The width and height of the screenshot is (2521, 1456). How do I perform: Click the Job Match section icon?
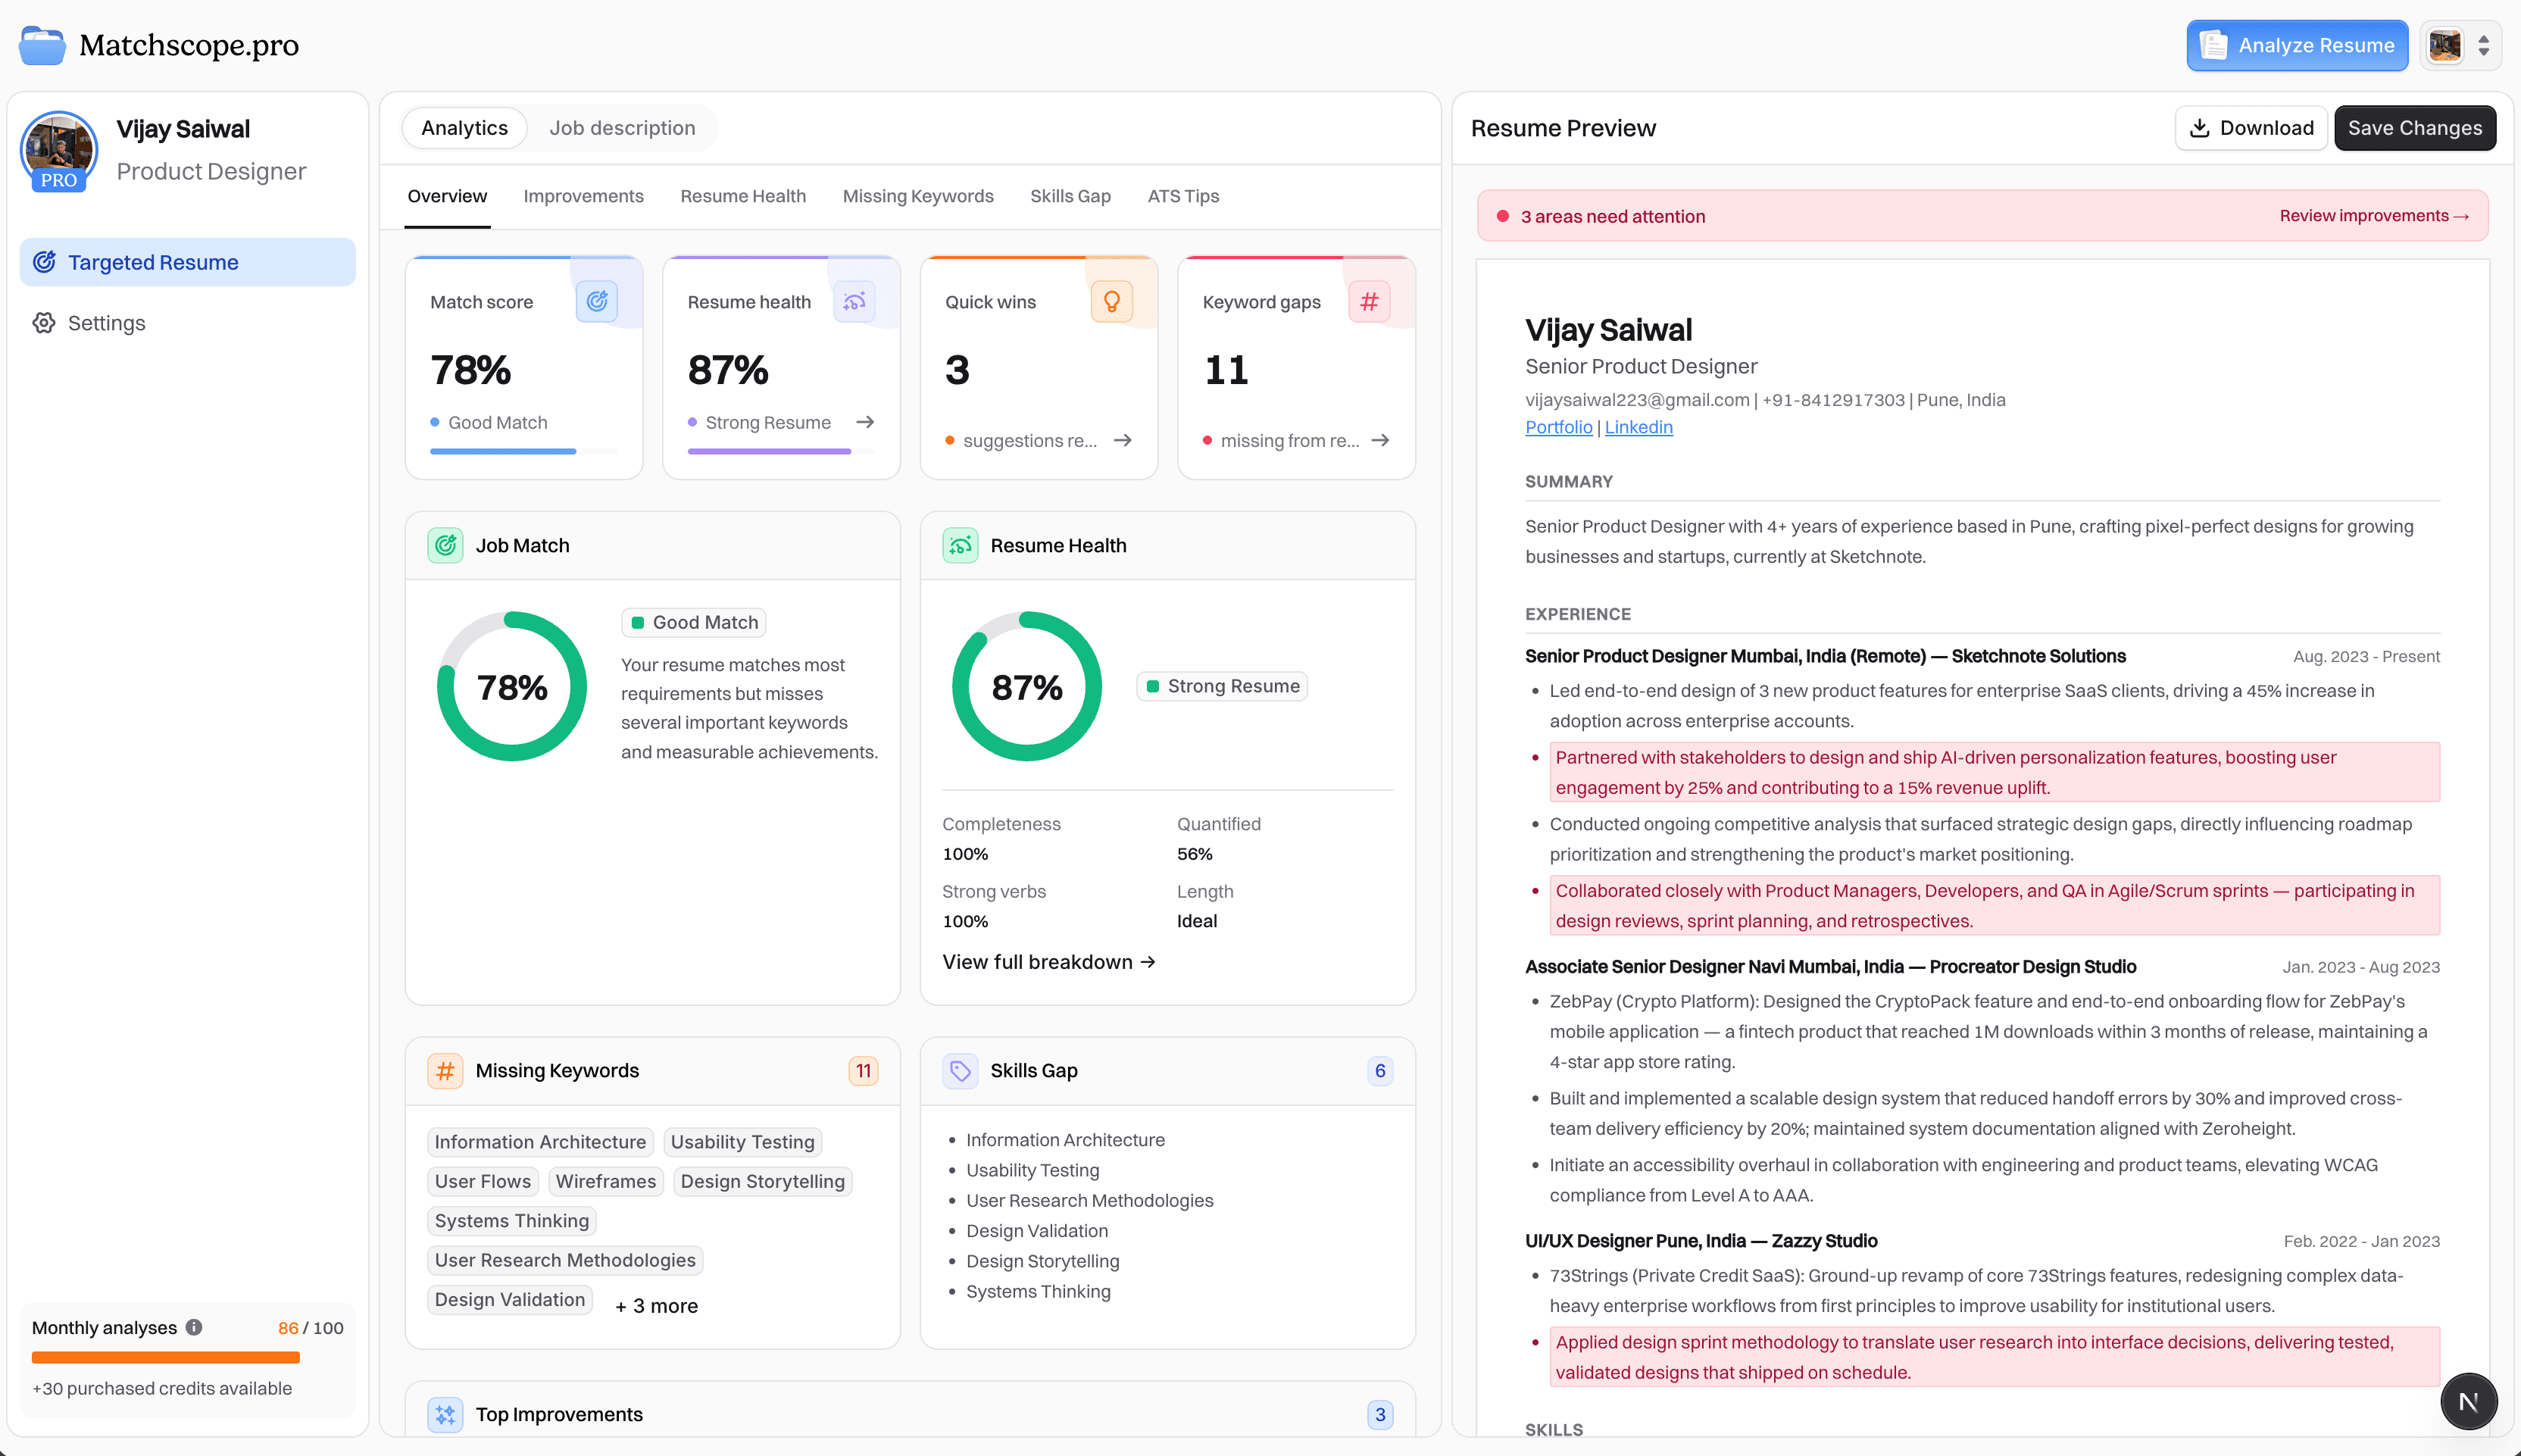click(445, 545)
